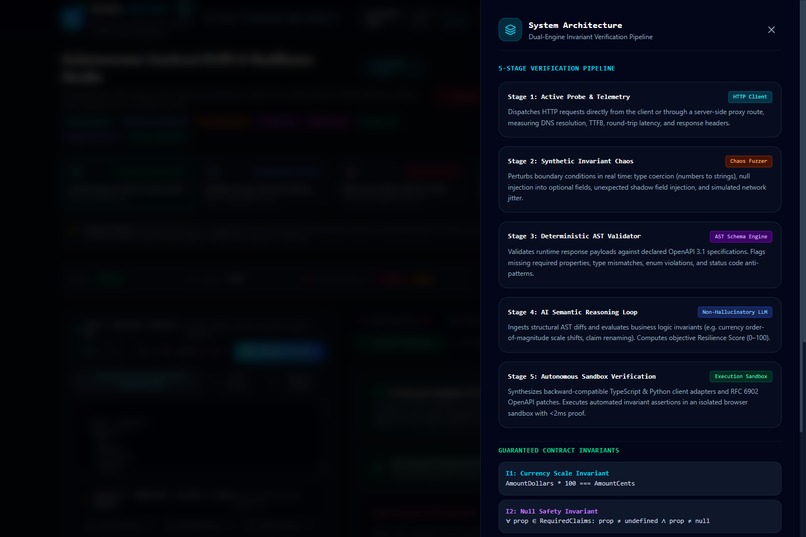Click the I2: Null Safety Invariant title
This screenshot has width=806, height=537.
point(552,511)
